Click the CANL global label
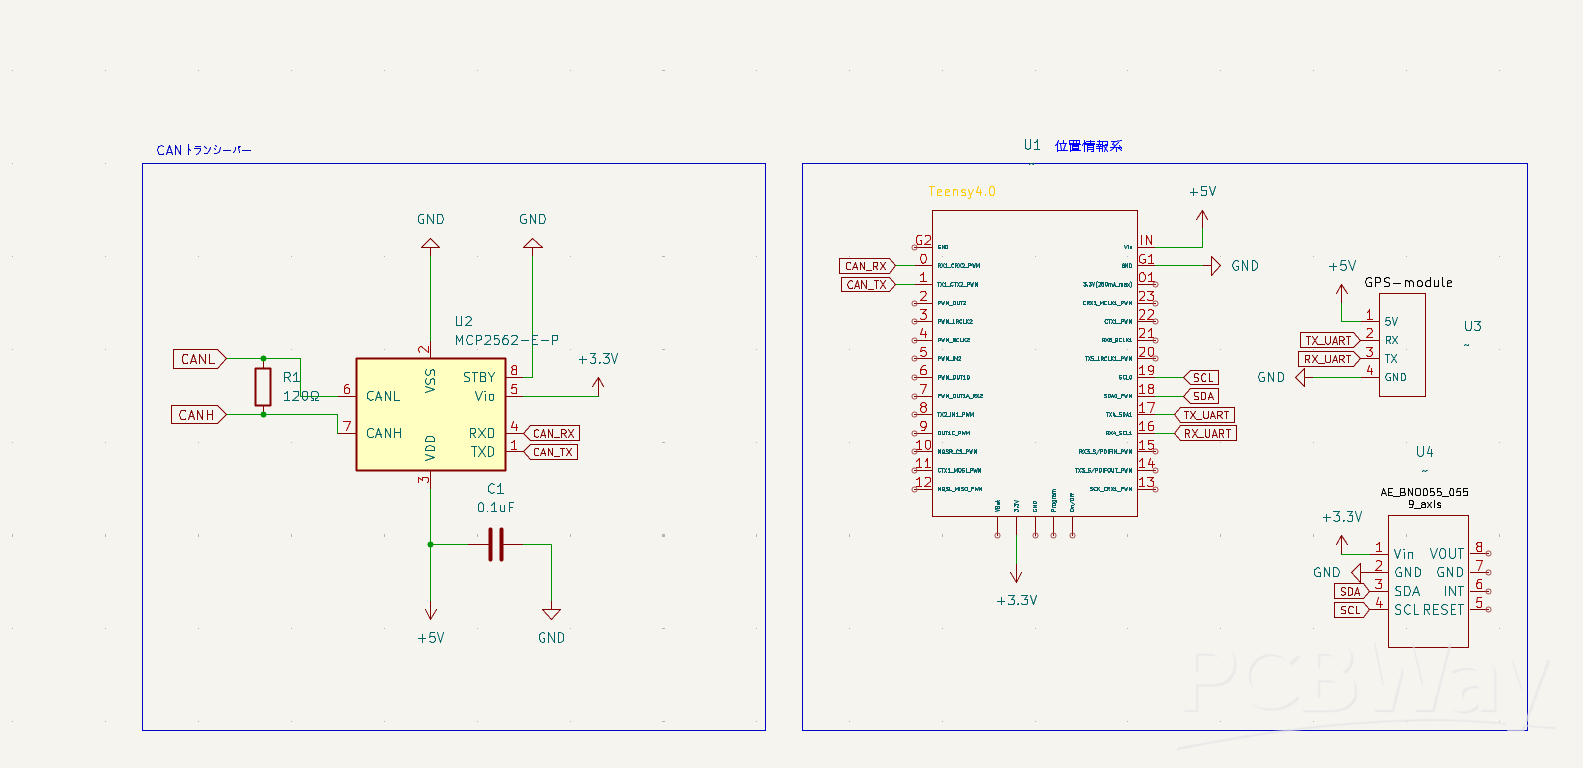The height and width of the screenshot is (768, 1583). pyautogui.click(x=199, y=359)
